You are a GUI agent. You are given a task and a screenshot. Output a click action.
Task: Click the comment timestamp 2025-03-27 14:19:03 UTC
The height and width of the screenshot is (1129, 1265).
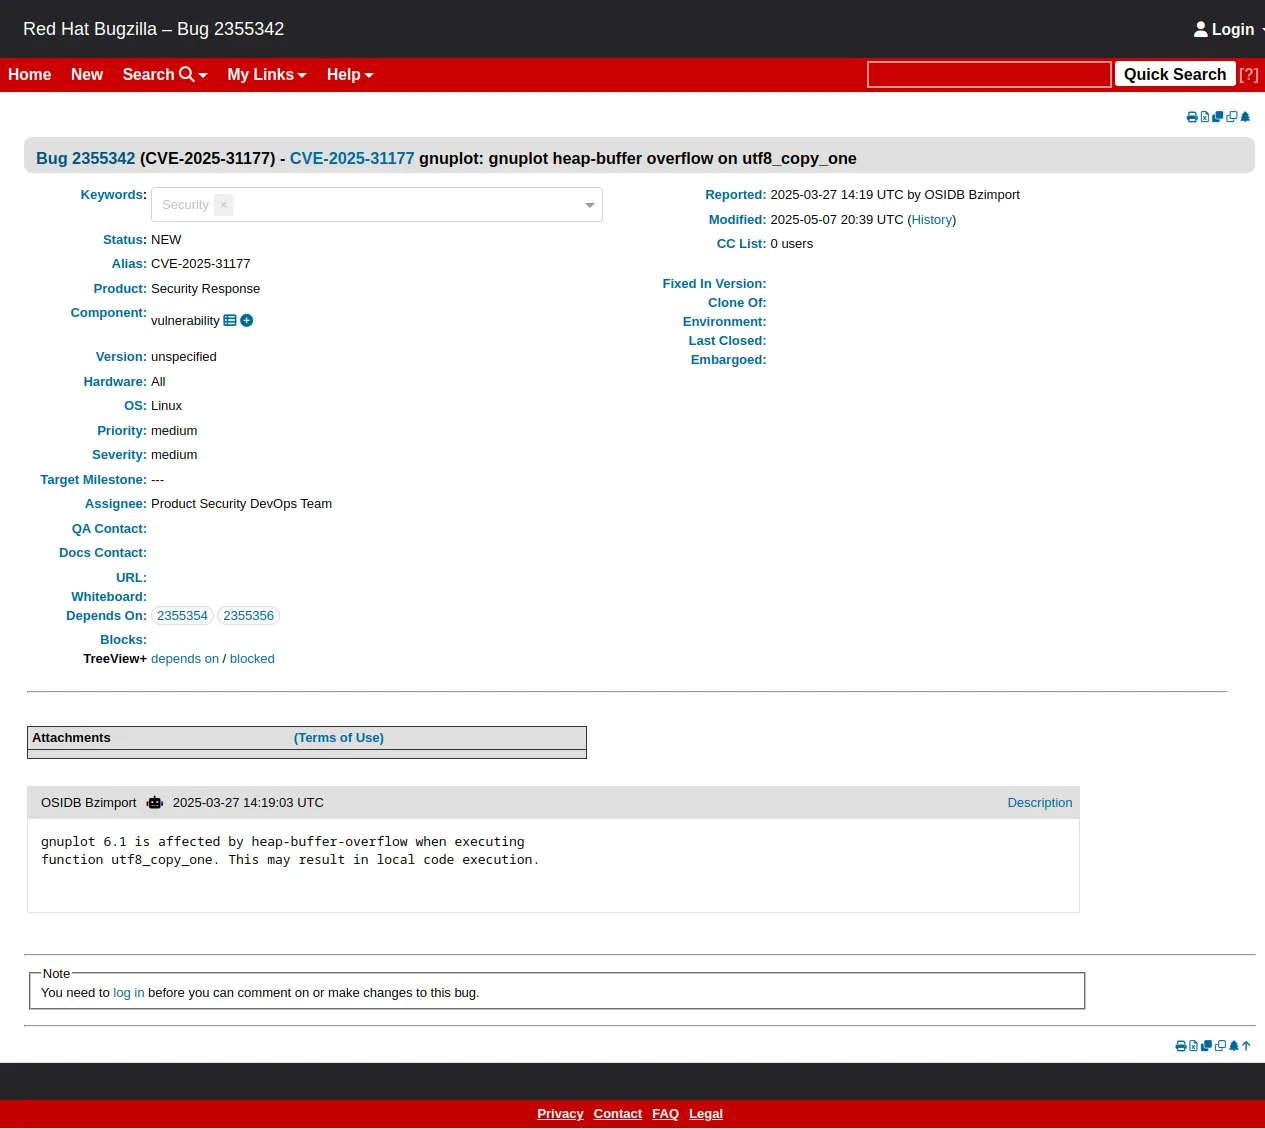[x=248, y=802]
